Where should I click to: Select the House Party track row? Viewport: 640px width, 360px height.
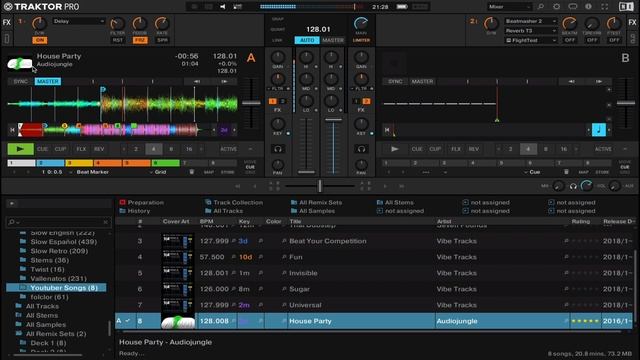[374, 321]
